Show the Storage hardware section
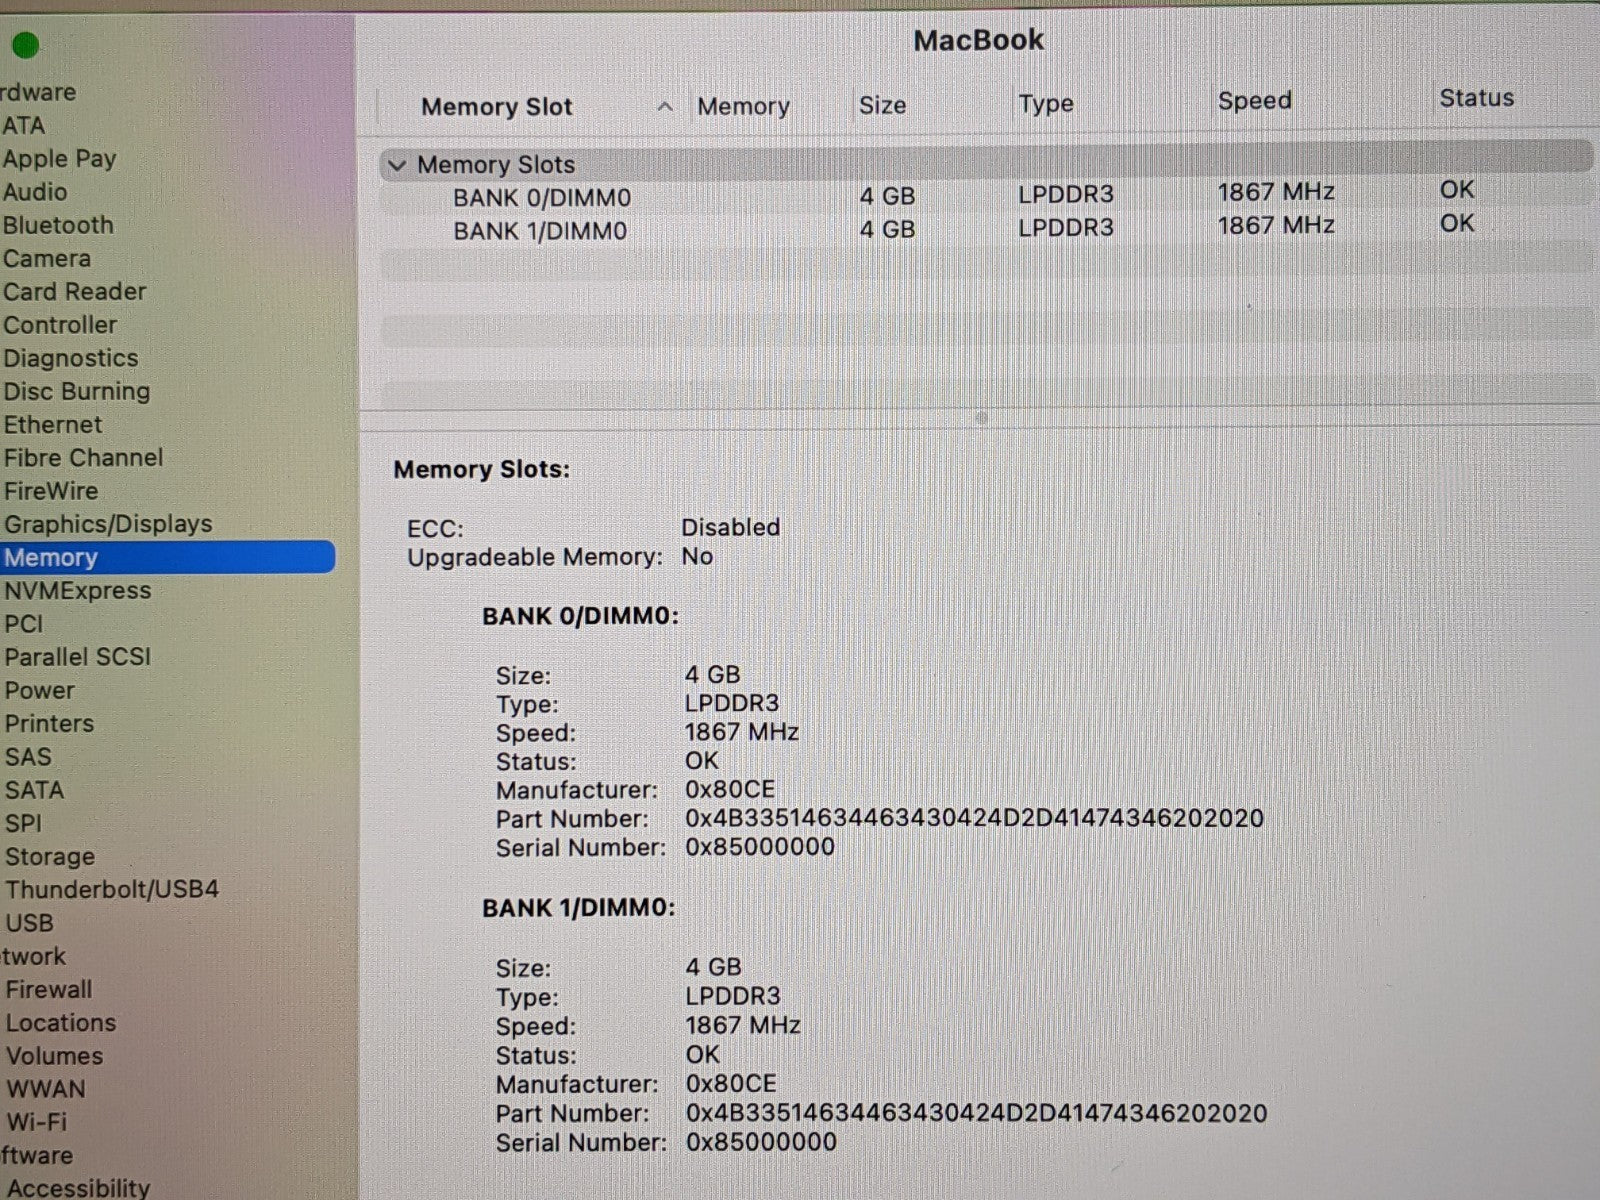Viewport: 1600px width, 1200px height. [50, 857]
